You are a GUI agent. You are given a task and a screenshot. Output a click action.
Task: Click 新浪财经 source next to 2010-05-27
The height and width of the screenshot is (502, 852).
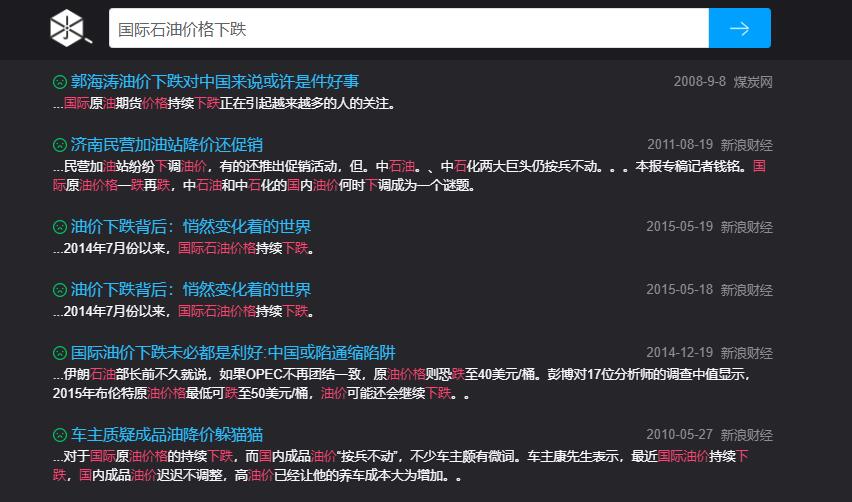747,435
